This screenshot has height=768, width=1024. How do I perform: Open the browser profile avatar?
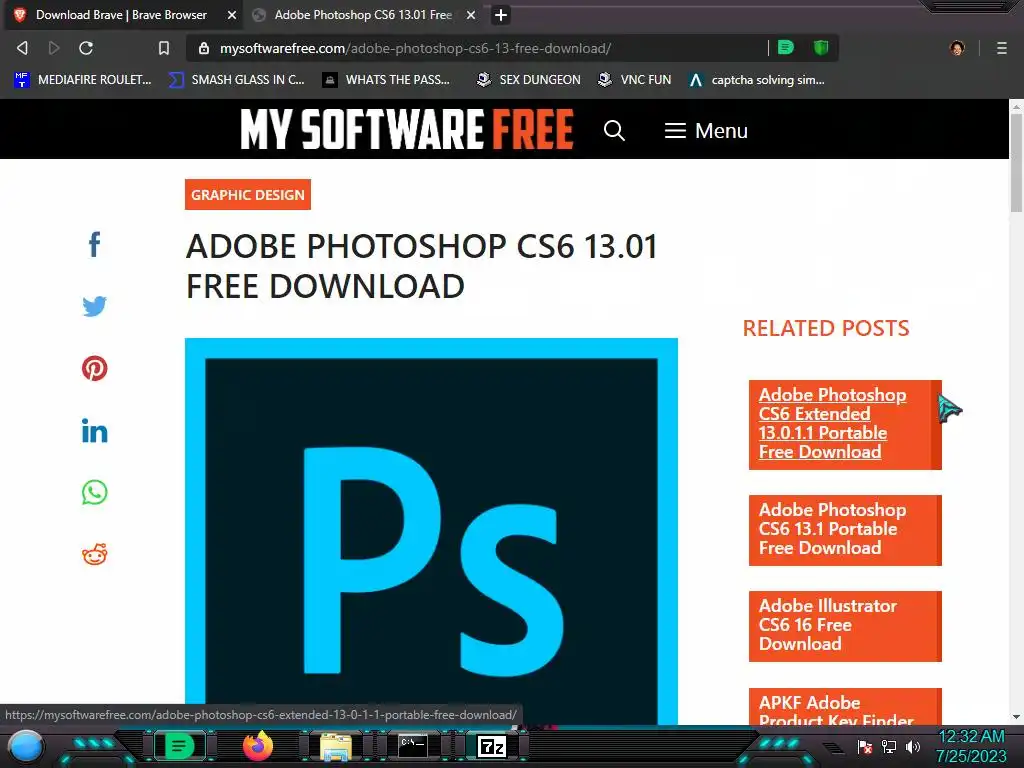pos(957,48)
